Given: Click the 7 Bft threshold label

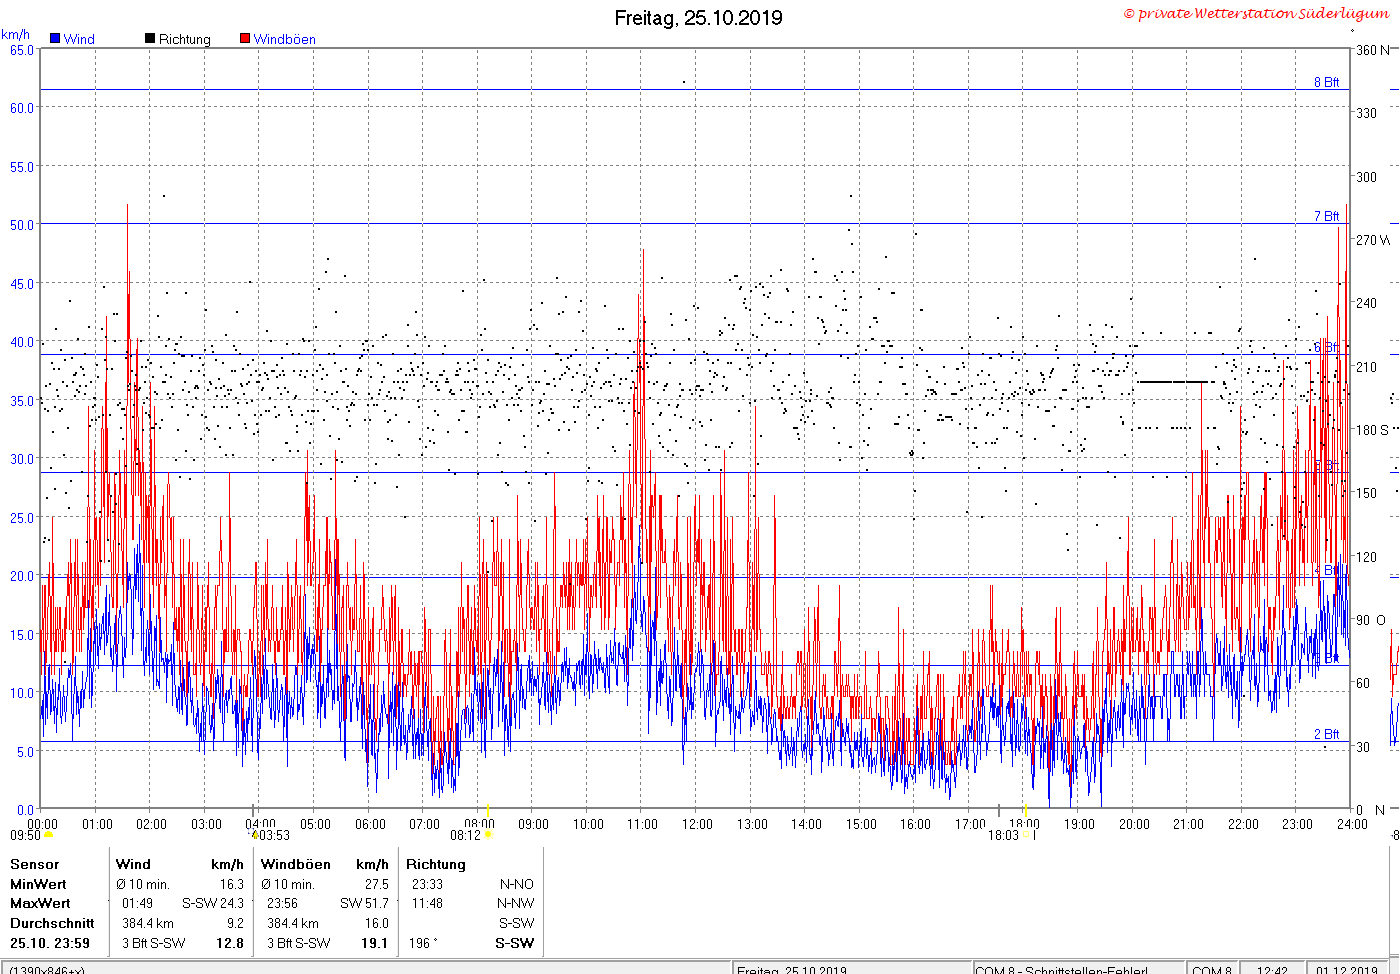Looking at the screenshot, I should click(x=1326, y=216).
